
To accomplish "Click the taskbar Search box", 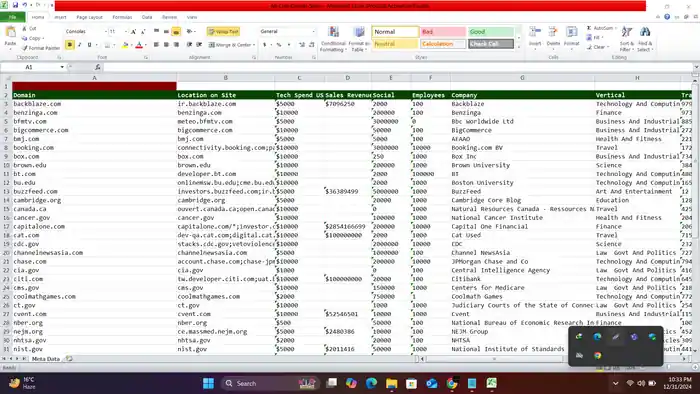I will [270, 383].
